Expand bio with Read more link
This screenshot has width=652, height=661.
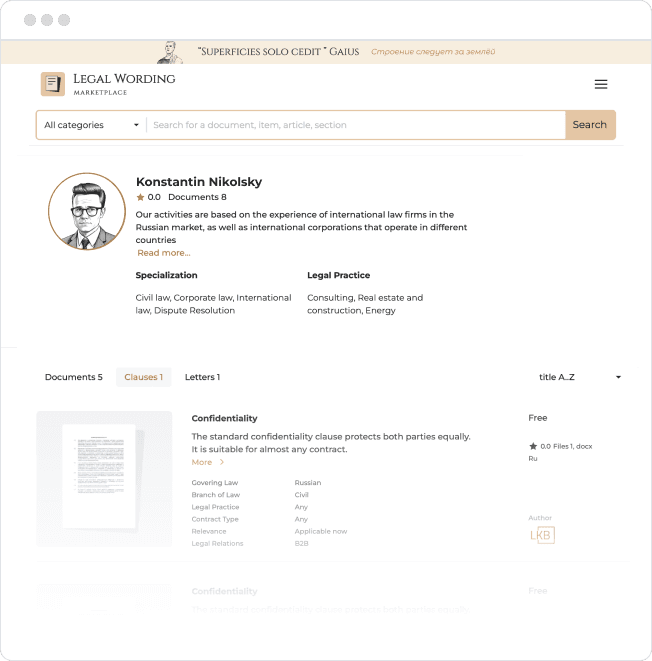(x=163, y=253)
